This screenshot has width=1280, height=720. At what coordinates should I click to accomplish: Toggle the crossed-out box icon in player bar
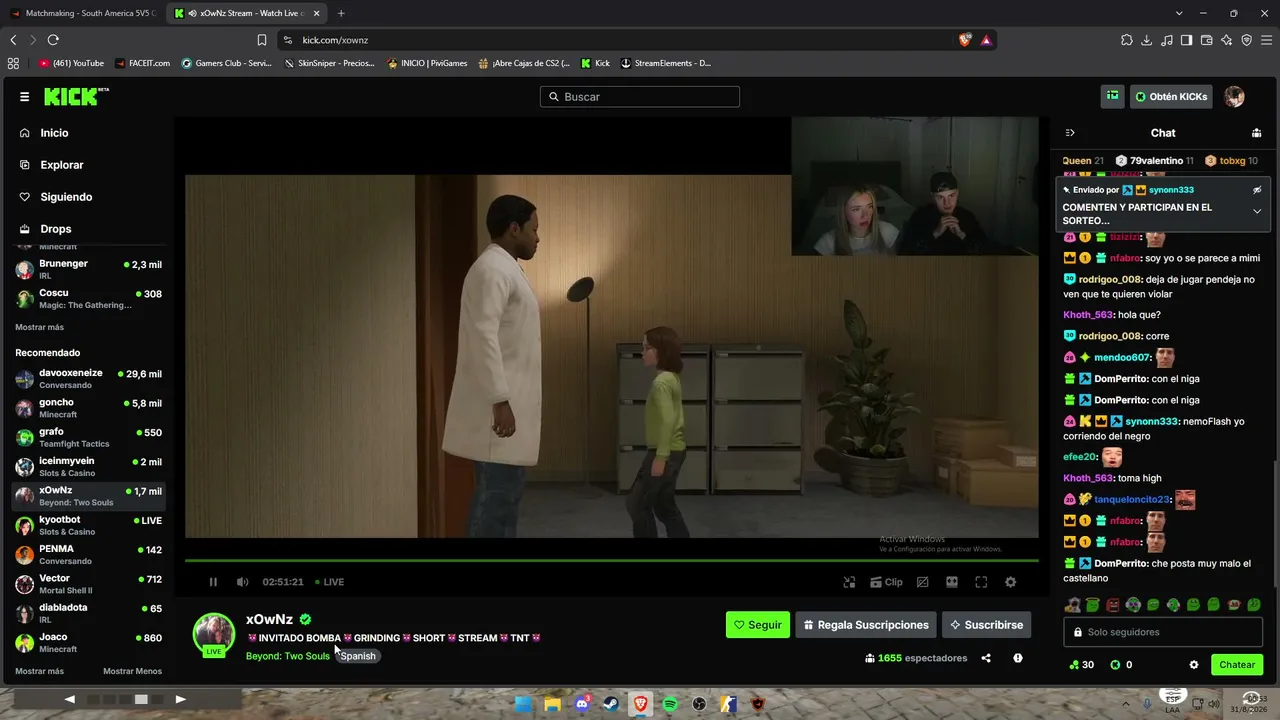click(922, 582)
